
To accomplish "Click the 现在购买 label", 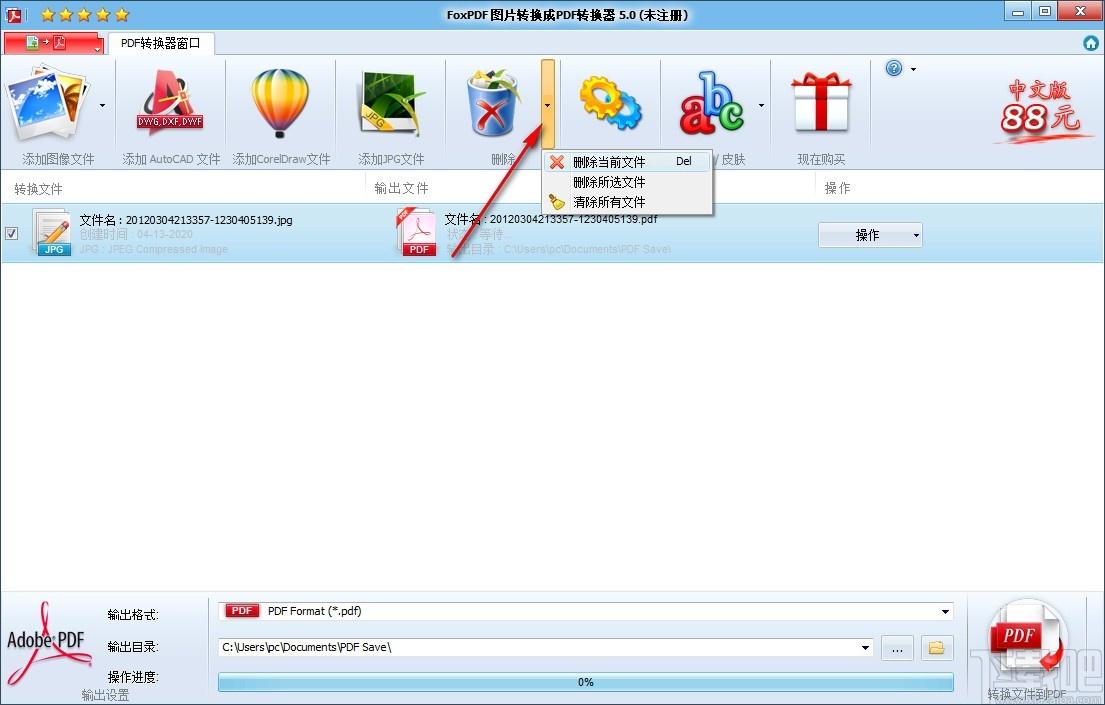I will pyautogui.click(x=821, y=159).
